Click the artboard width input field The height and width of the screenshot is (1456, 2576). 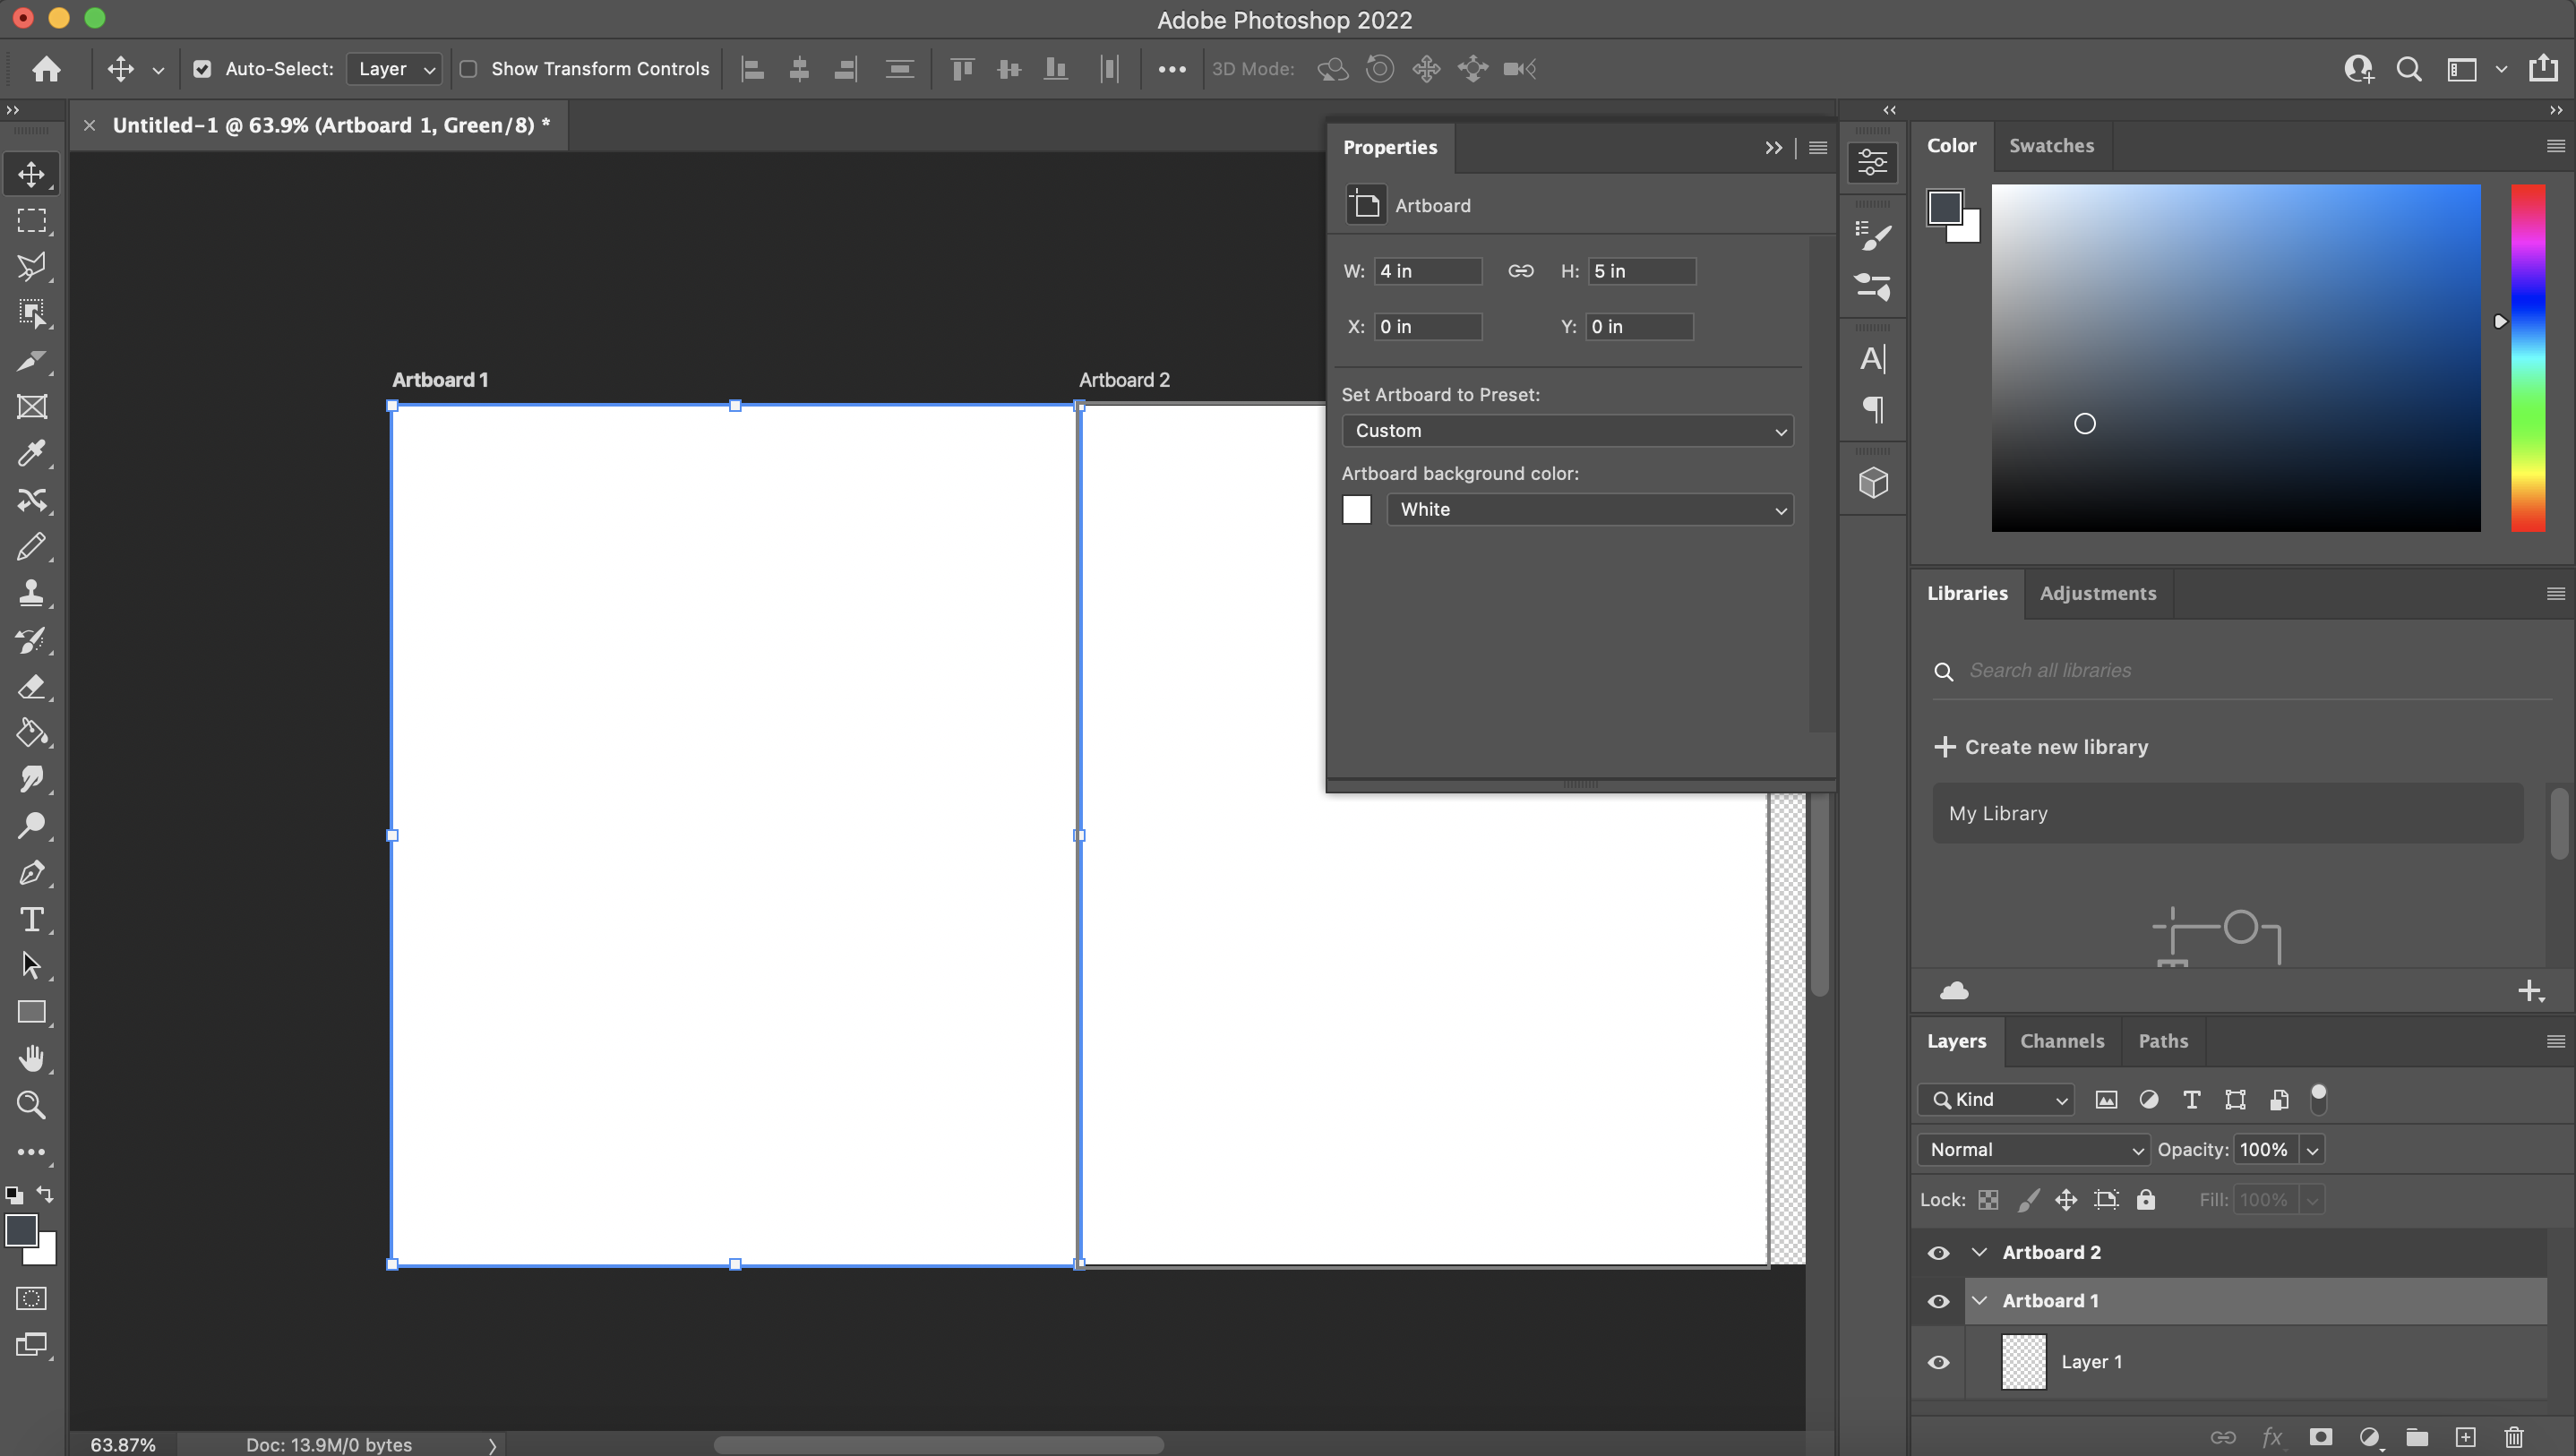click(x=1428, y=271)
